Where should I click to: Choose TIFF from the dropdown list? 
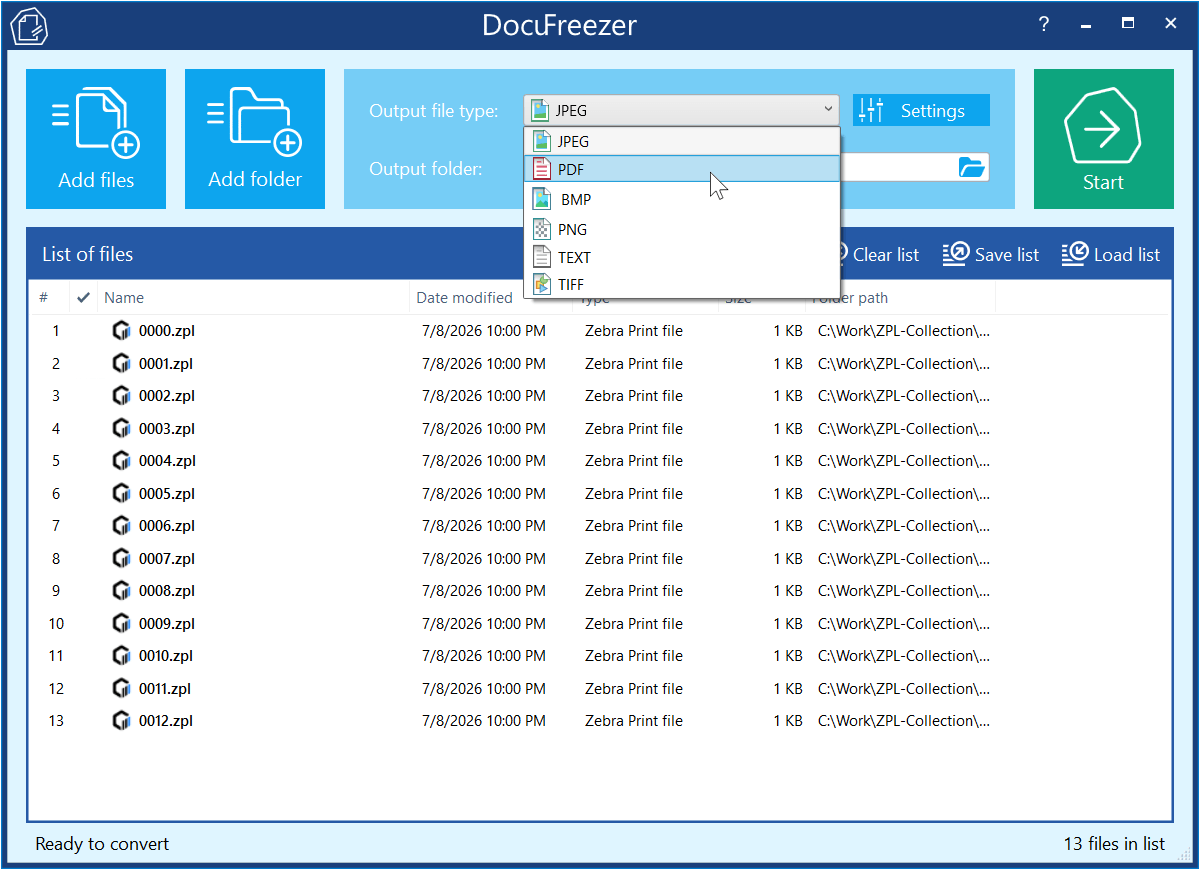click(681, 284)
